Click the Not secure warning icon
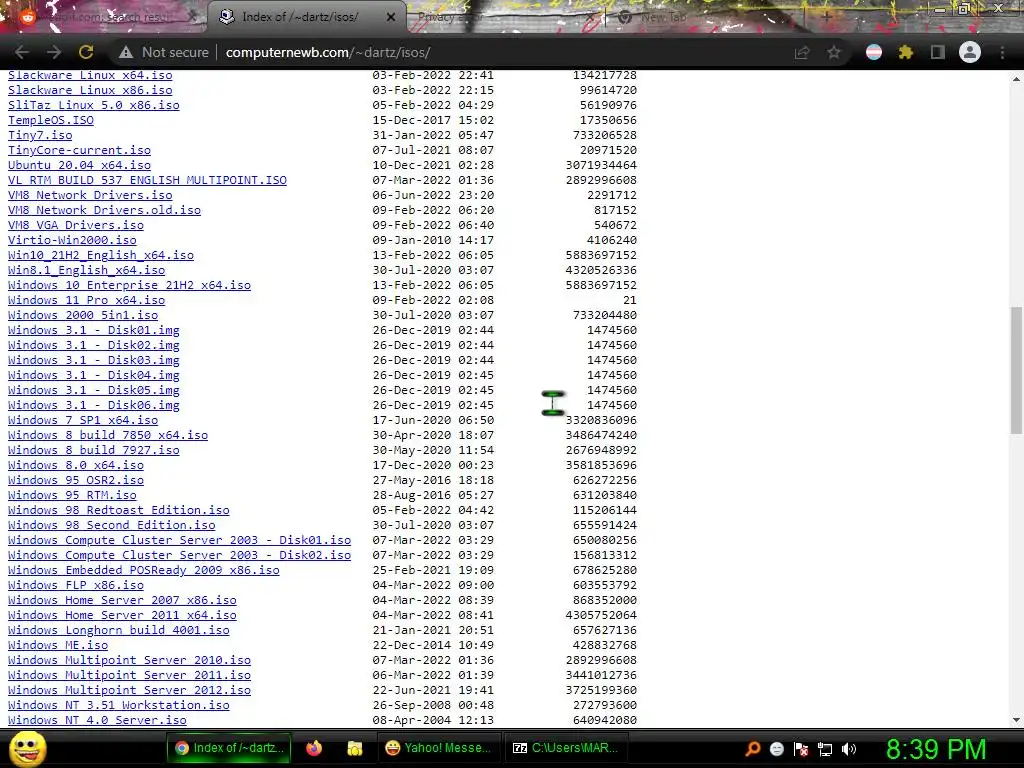Viewport: 1024px width, 768px height. [x=125, y=52]
